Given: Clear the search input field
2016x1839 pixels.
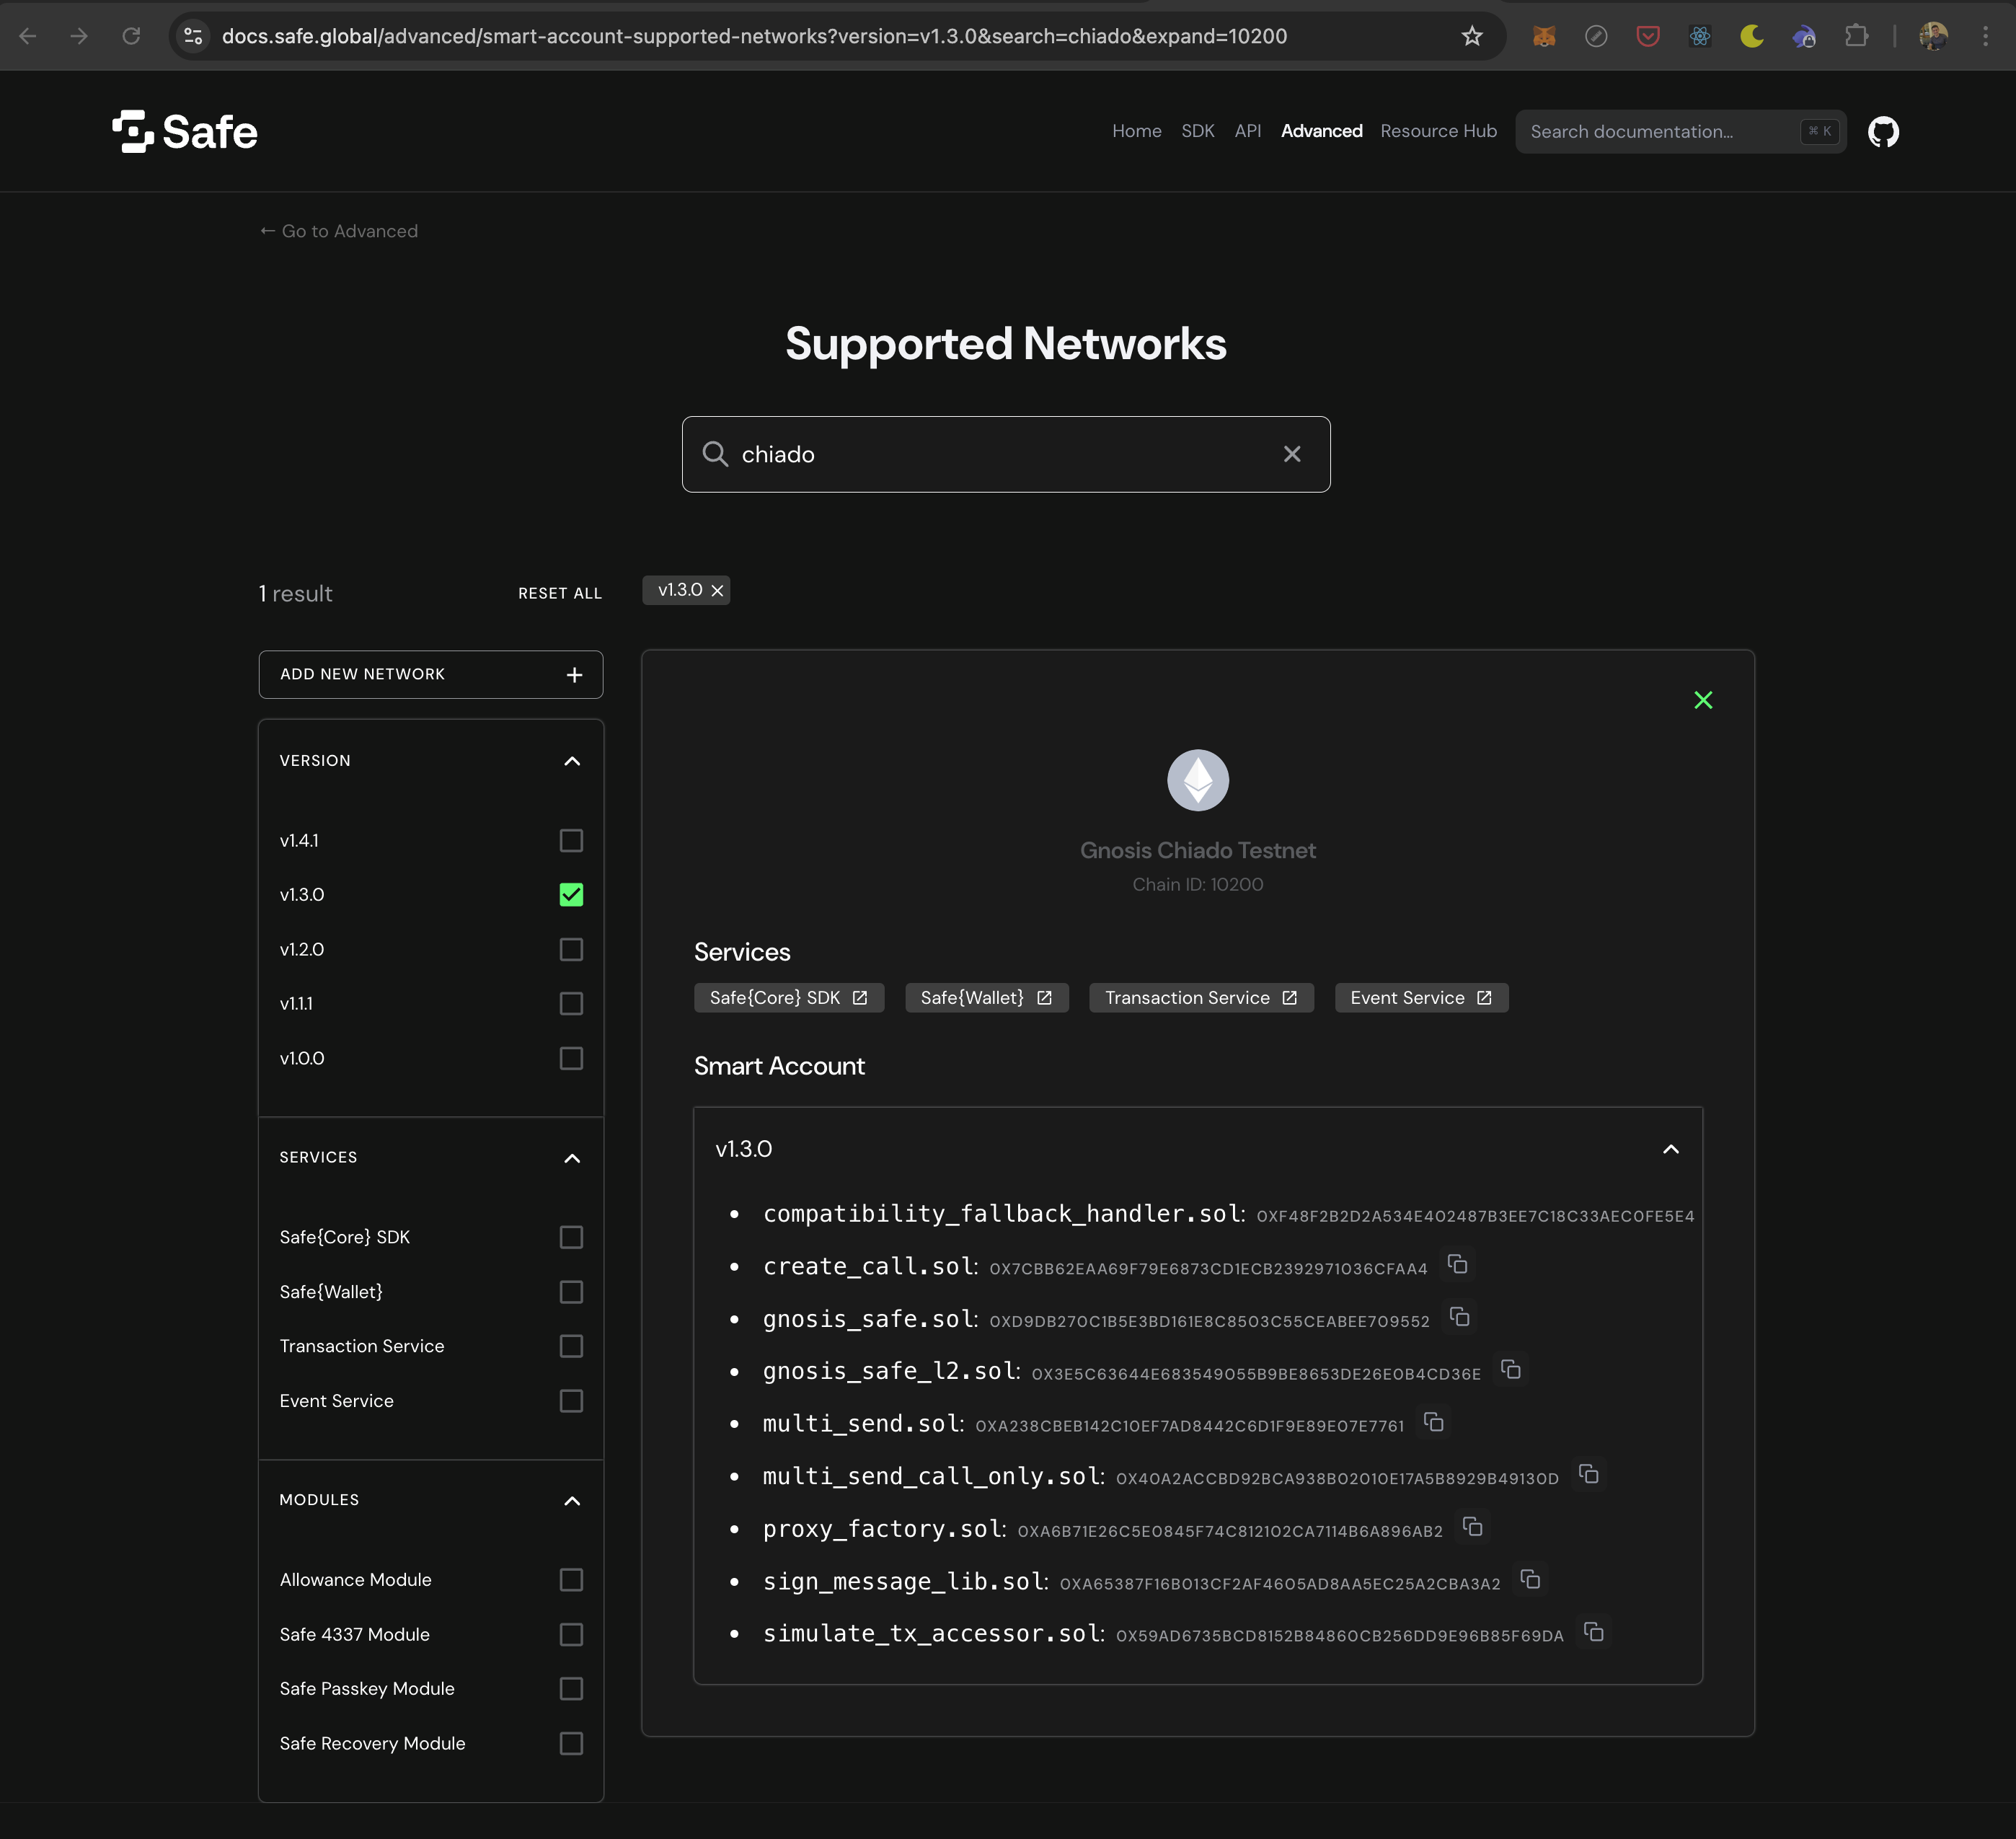Looking at the screenshot, I should pos(1294,453).
